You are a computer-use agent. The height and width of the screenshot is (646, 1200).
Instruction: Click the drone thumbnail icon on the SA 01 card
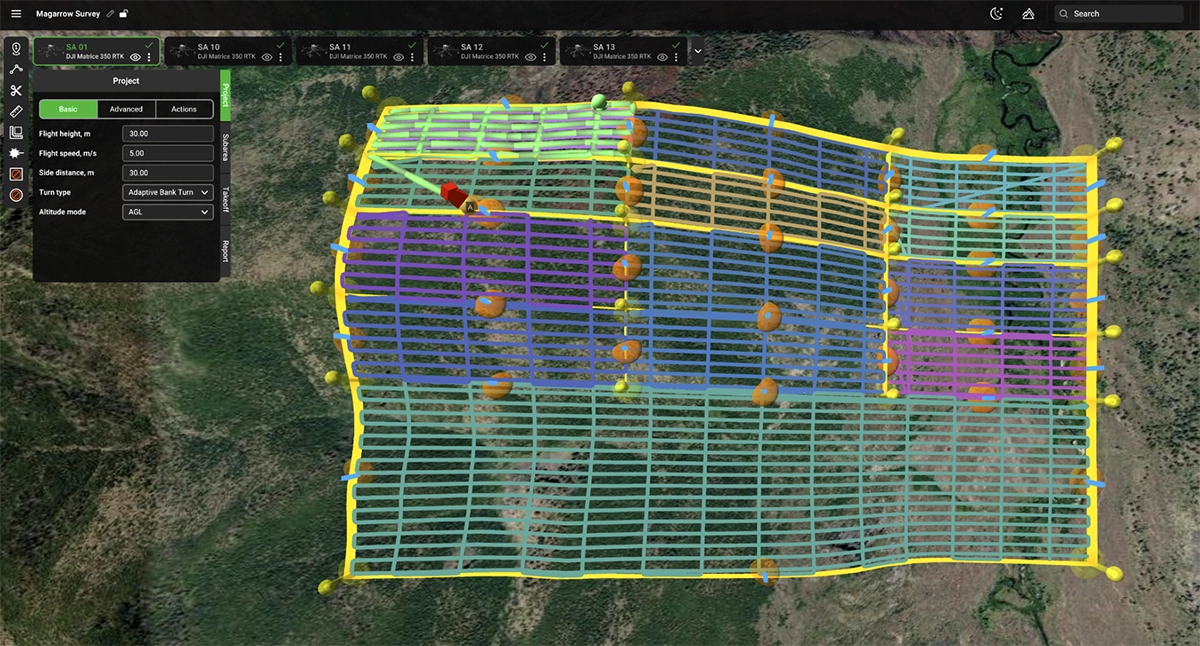click(50, 52)
